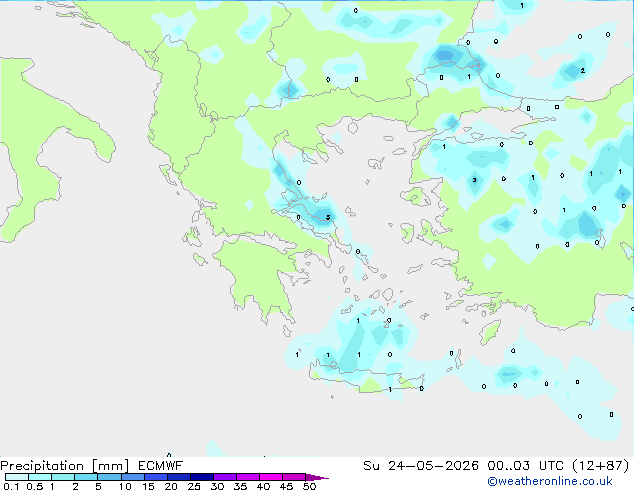Click the "45" legend label
The width and height of the screenshot is (634, 490).
[286, 486]
